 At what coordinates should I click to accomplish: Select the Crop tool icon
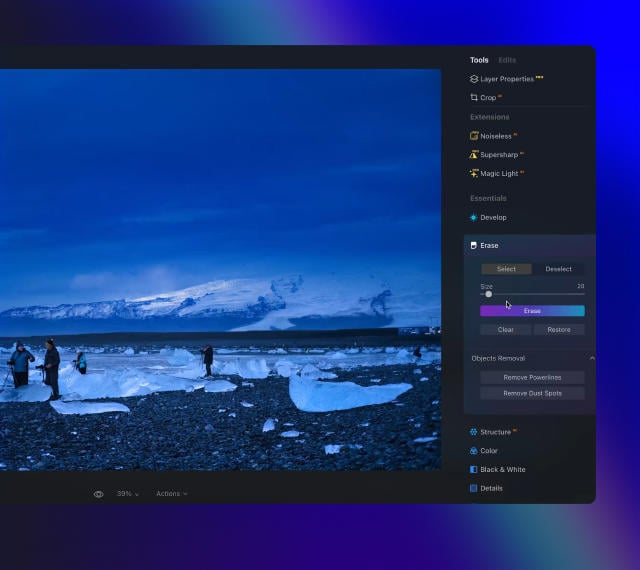pos(473,97)
